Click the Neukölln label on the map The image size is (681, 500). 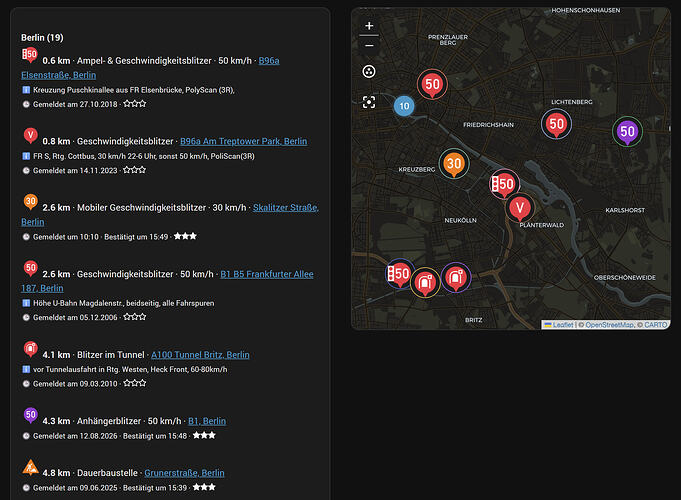pos(460,221)
